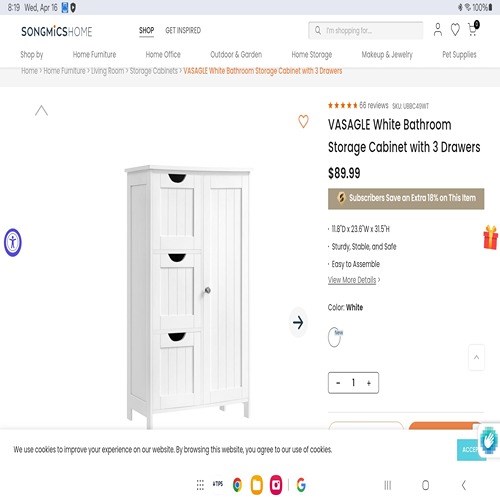
Task: Add product to wishlist via image heart
Action: pyautogui.click(x=303, y=121)
